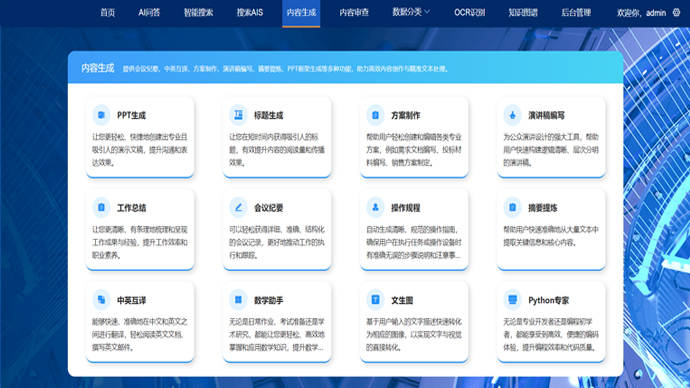Click the 文生图 card icon

coord(375,300)
